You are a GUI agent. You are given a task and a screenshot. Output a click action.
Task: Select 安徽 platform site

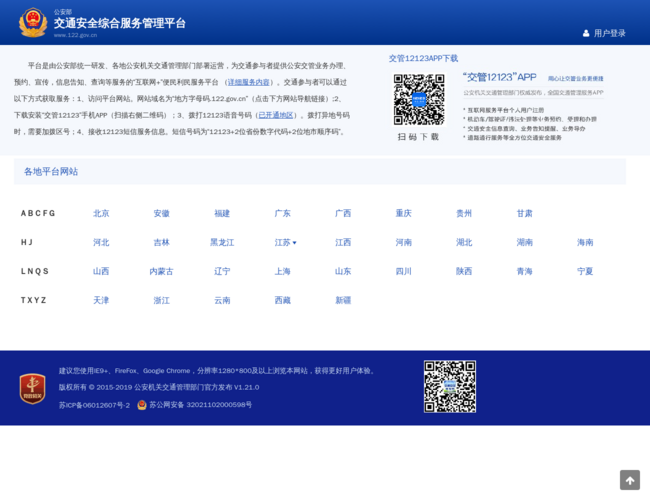161,213
